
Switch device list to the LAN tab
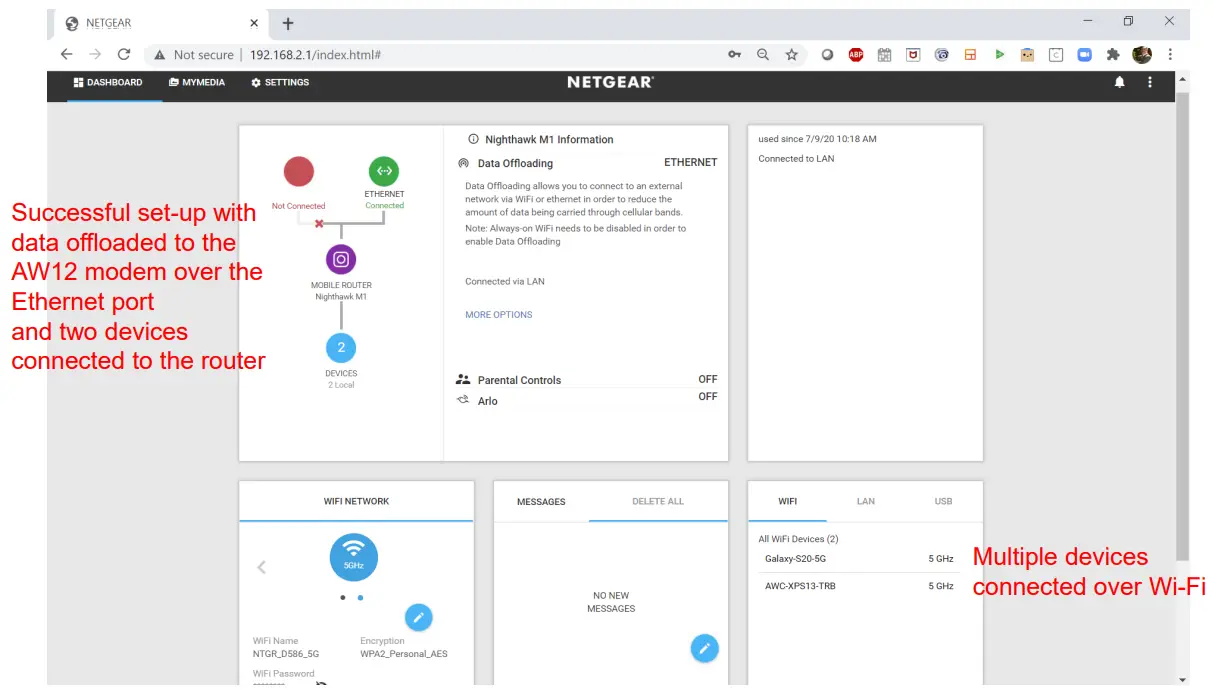pyautogui.click(x=866, y=501)
